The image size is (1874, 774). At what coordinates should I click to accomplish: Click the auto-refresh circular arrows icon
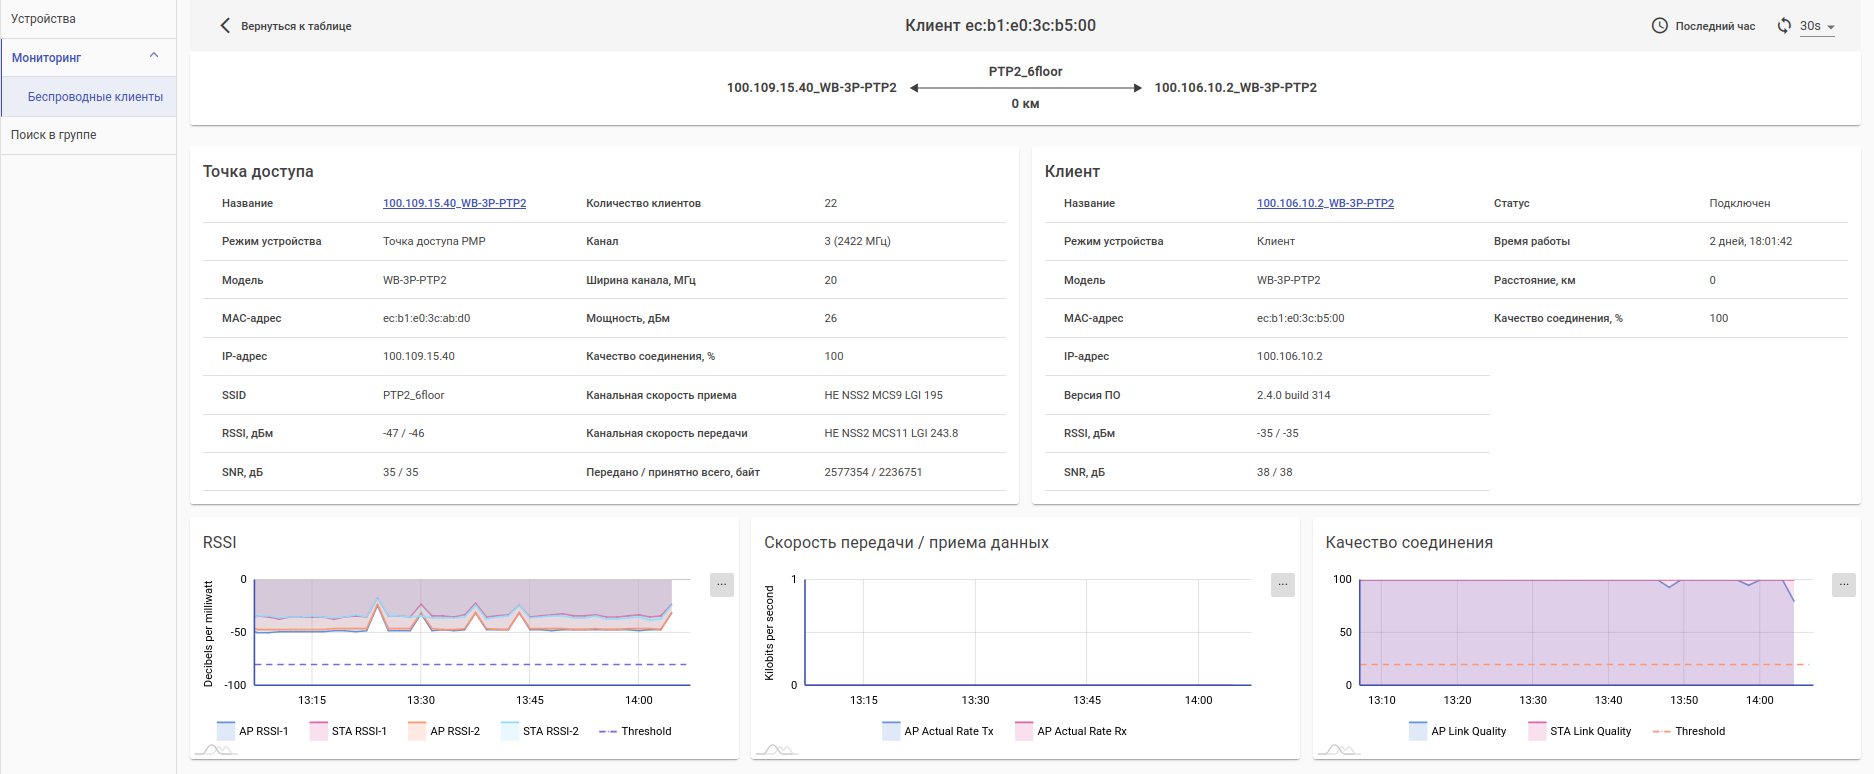pos(1784,26)
